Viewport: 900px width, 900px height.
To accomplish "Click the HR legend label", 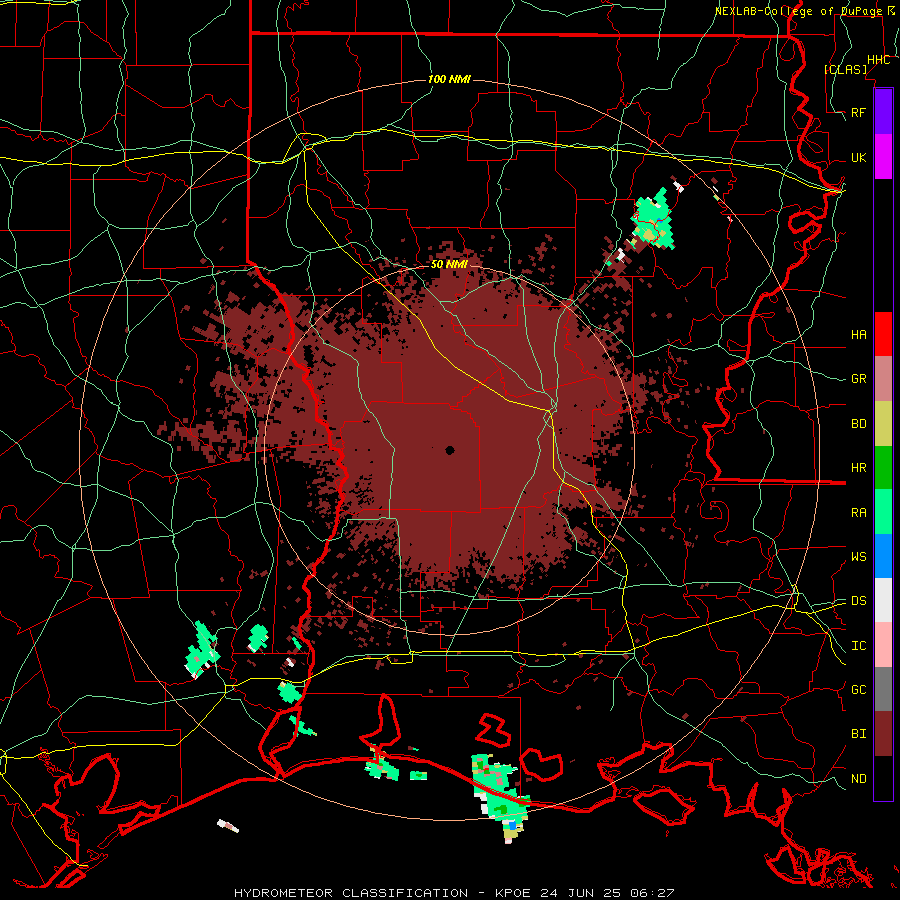I will point(858,467).
